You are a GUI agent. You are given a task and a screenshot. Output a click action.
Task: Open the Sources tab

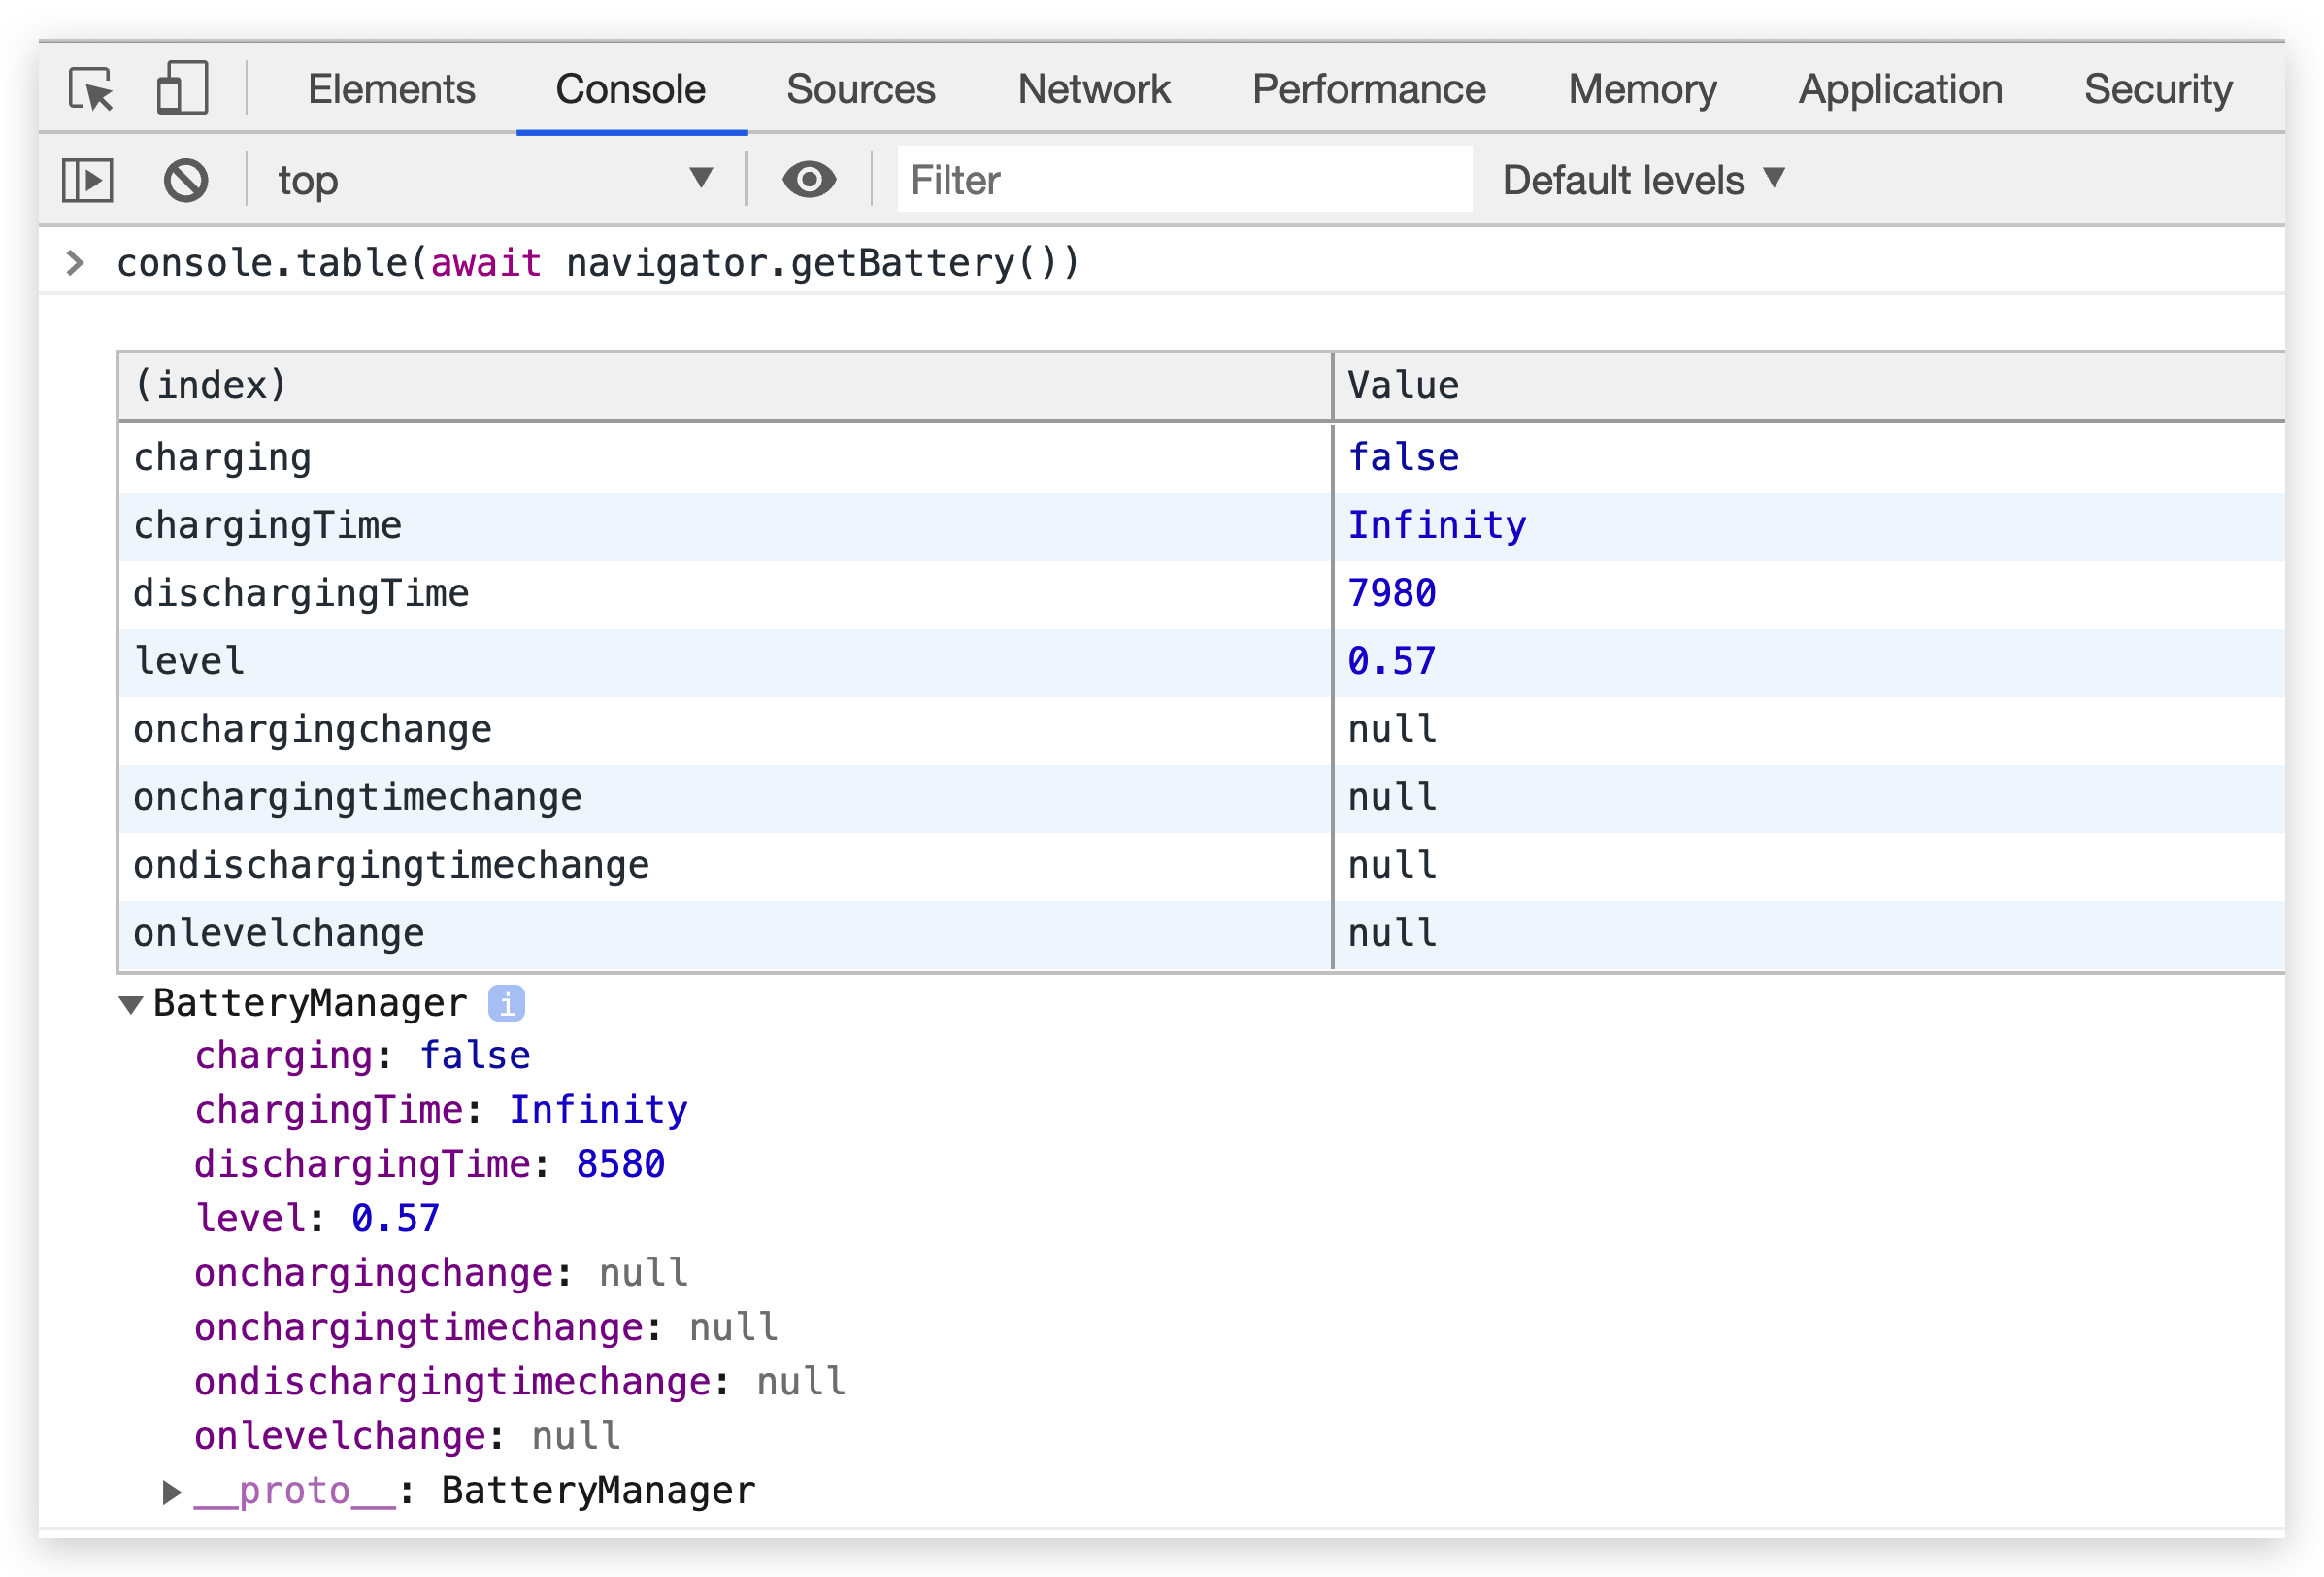pyautogui.click(x=860, y=89)
